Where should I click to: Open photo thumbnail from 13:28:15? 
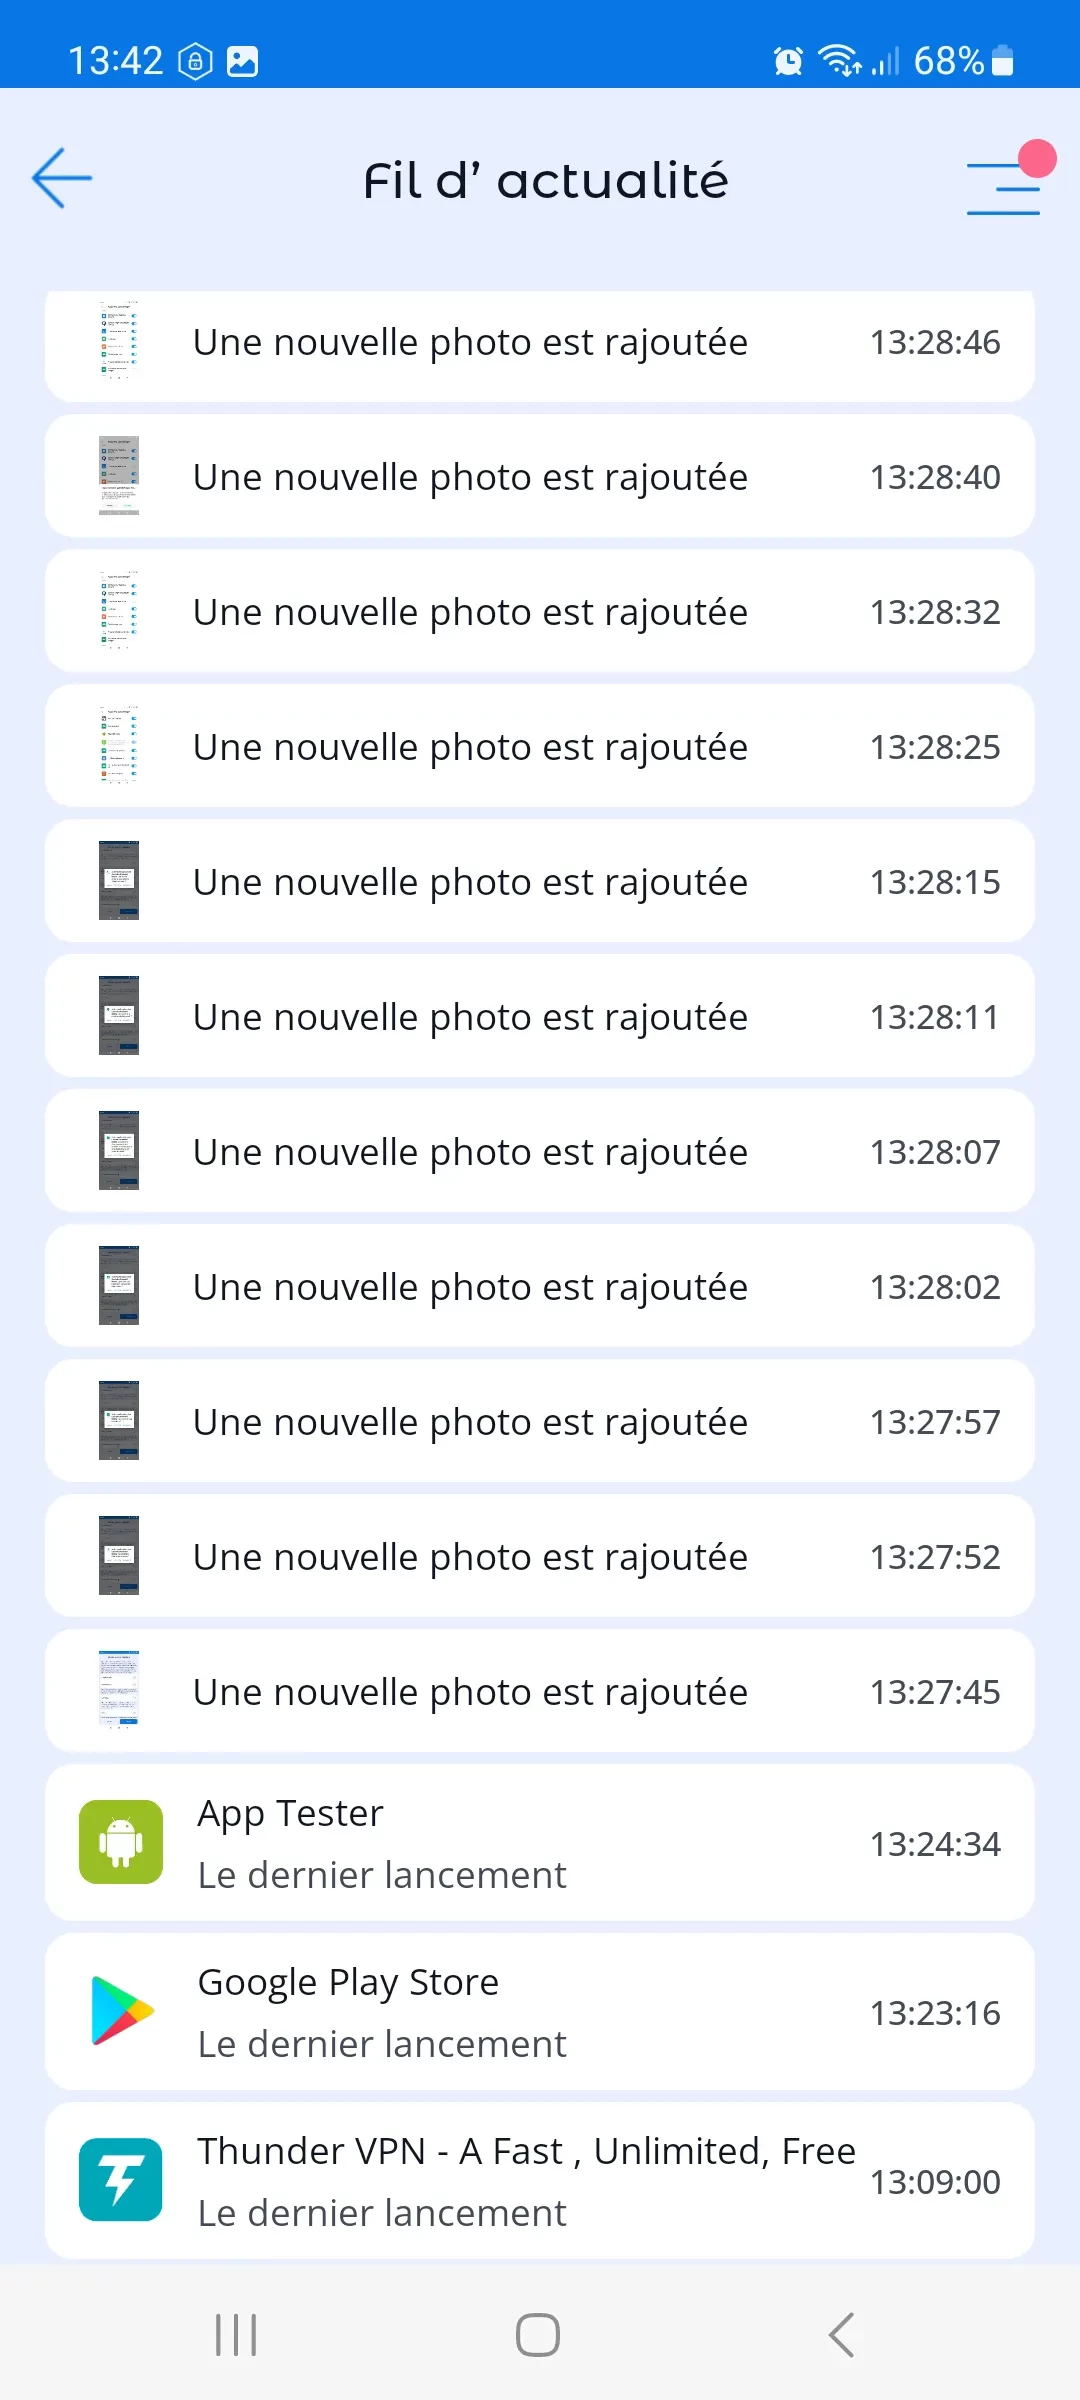(x=119, y=881)
